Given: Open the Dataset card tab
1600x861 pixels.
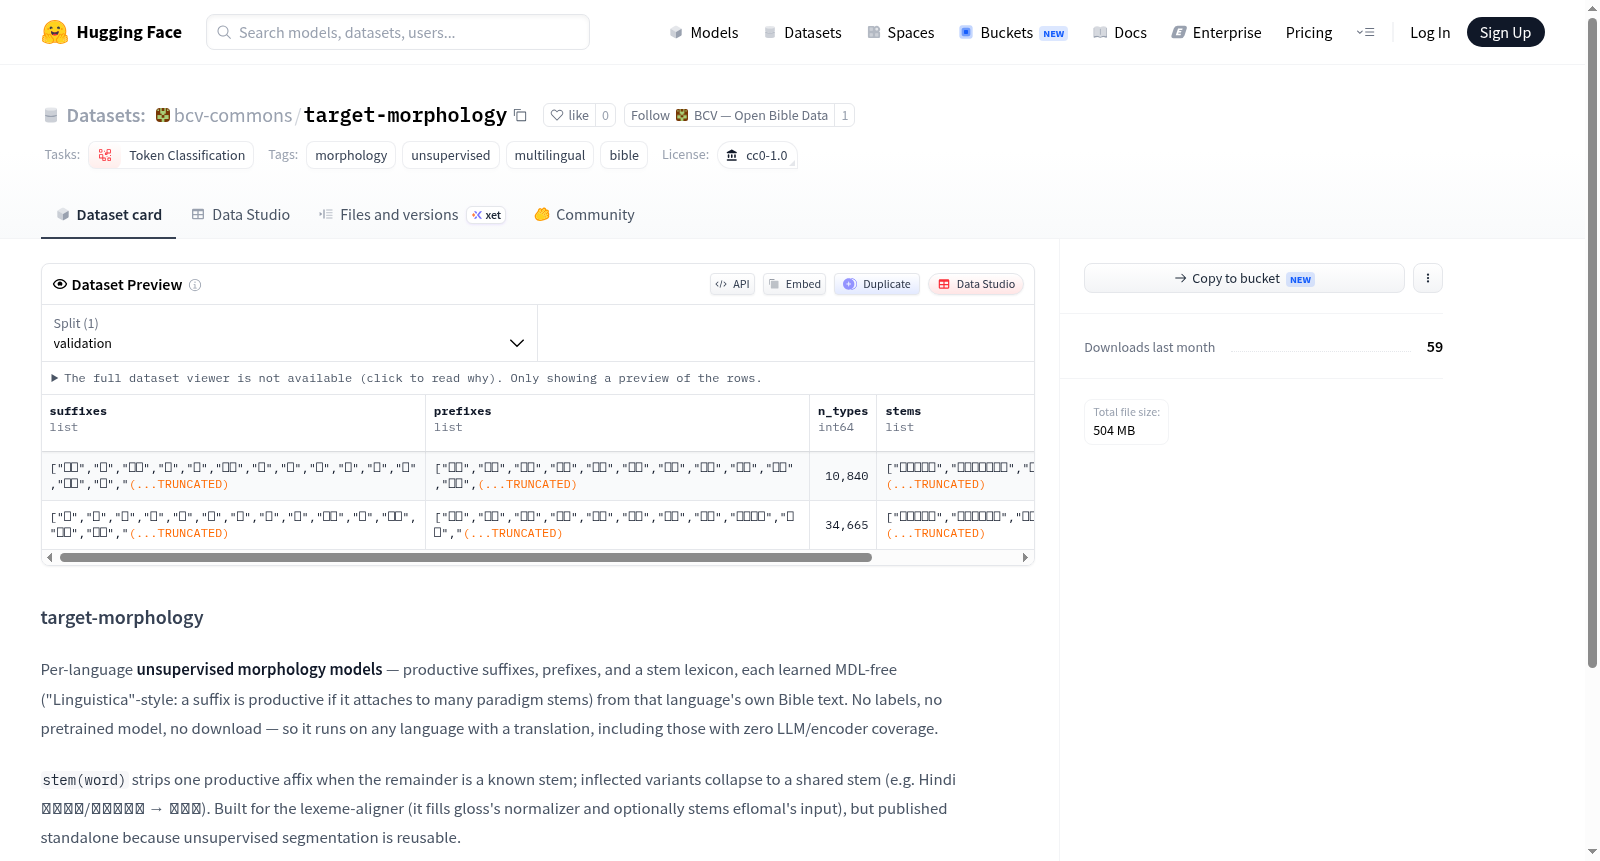Looking at the screenshot, I should (x=108, y=214).
